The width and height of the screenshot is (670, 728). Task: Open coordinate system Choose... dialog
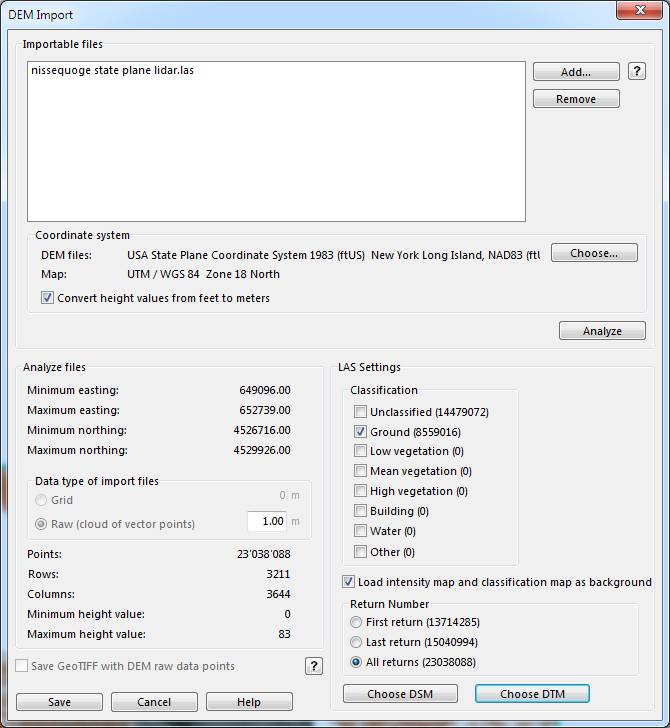click(594, 253)
